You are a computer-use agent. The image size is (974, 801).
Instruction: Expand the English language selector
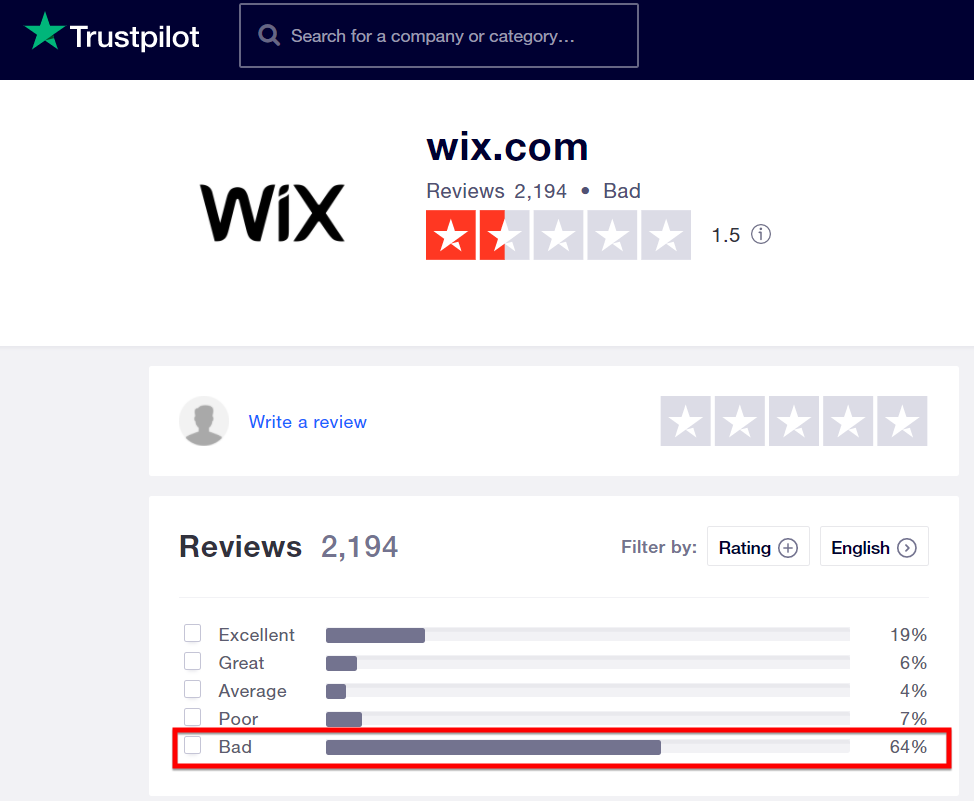click(x=873, y=546)
